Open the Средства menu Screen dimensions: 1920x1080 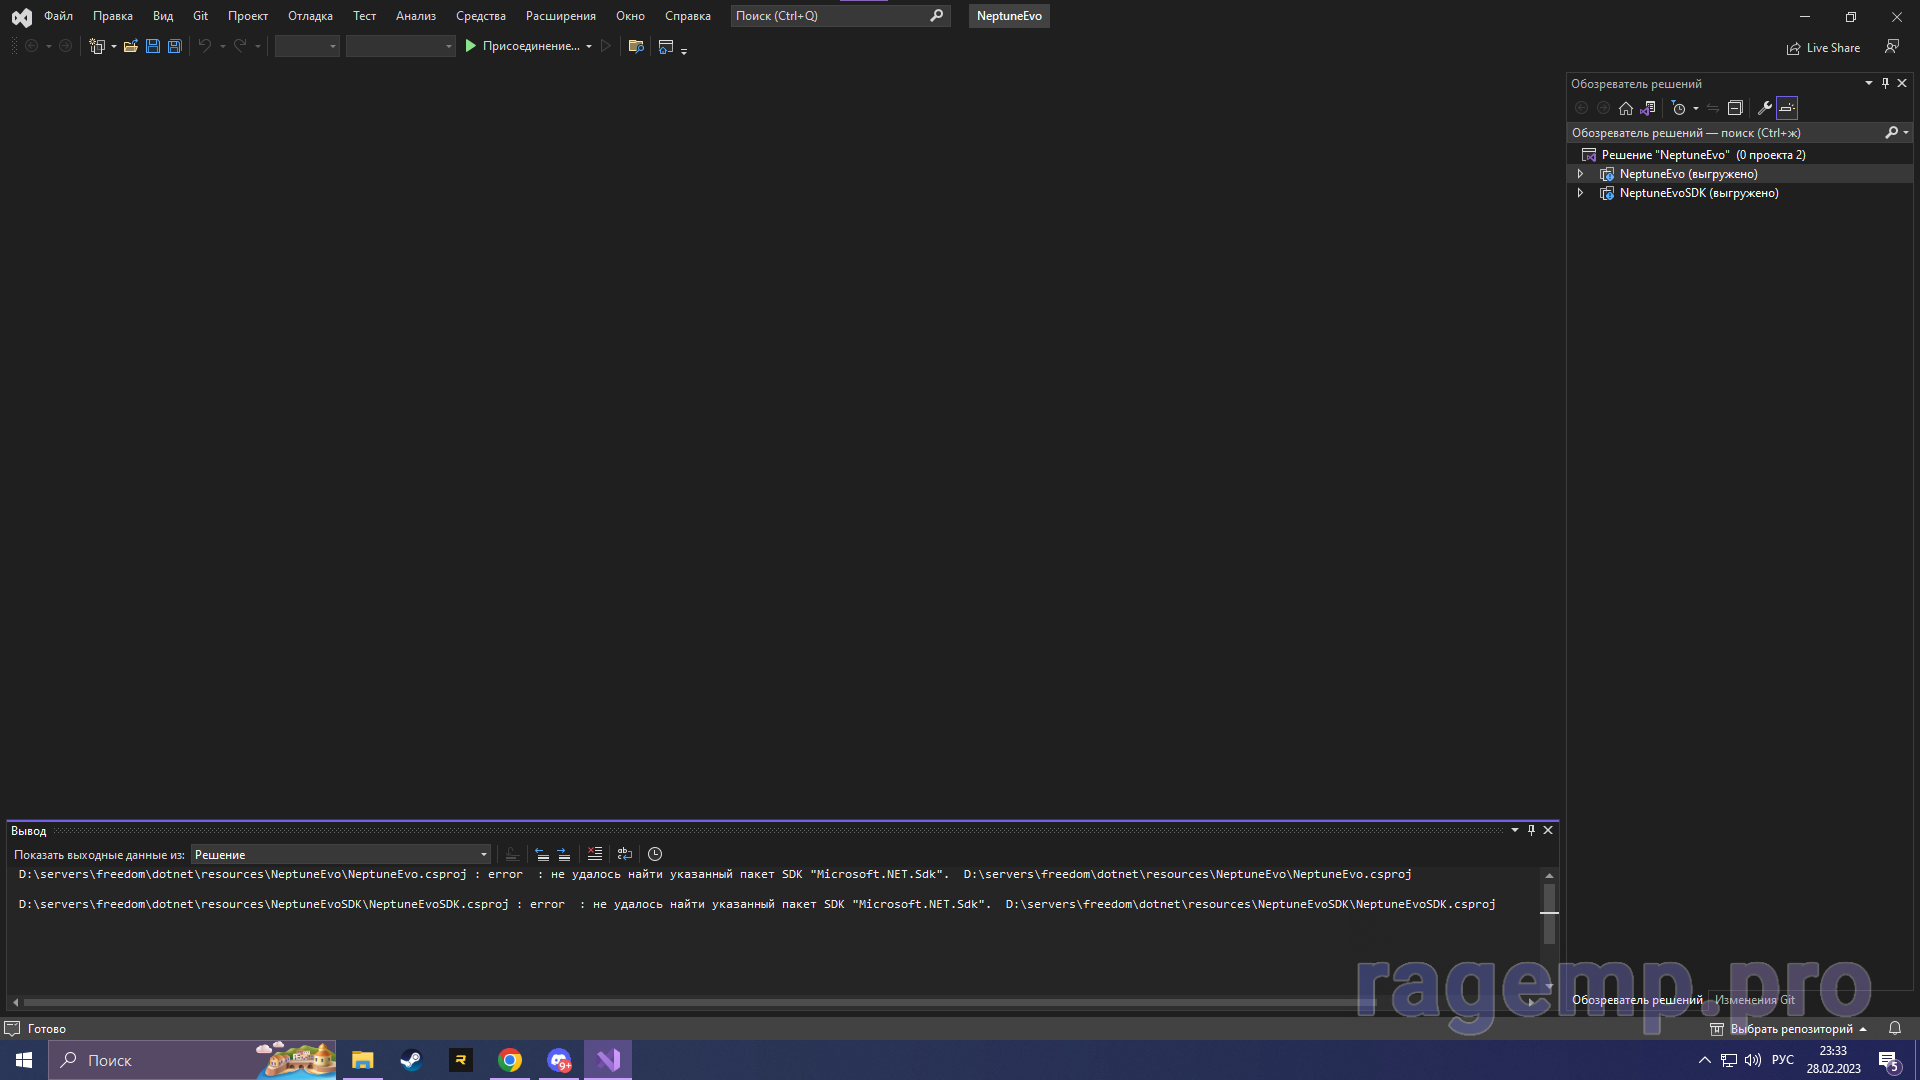click(x=481, y=16)
